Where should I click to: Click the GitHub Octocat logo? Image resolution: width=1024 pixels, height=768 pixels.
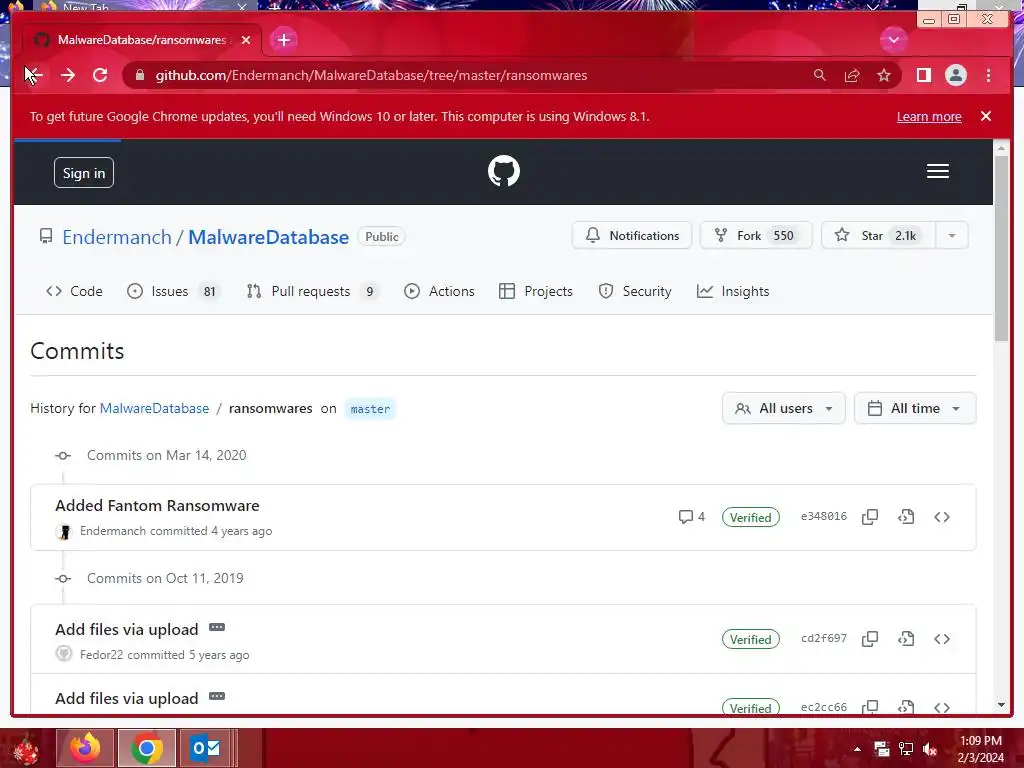(x=504, y=171)
